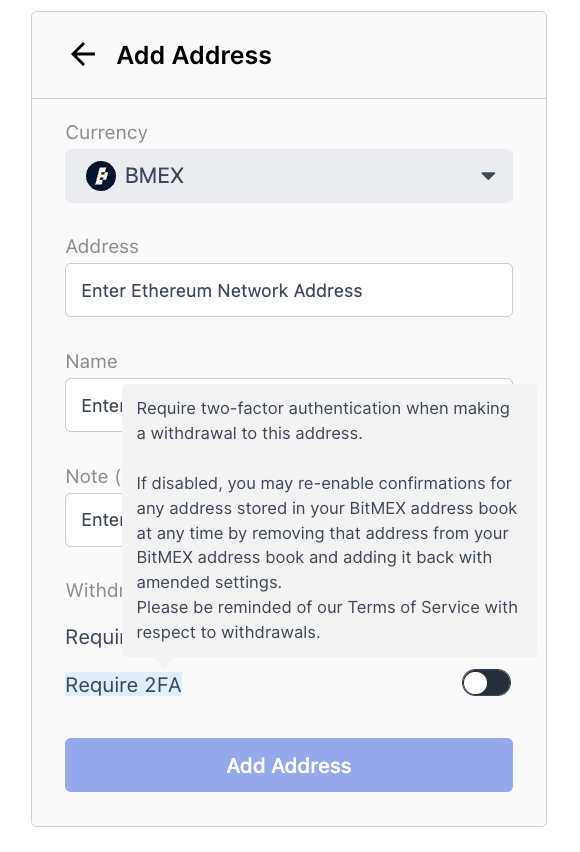Open the BMEX currency selector
Screen dimensions: 580x852
[x=289, y=176]
